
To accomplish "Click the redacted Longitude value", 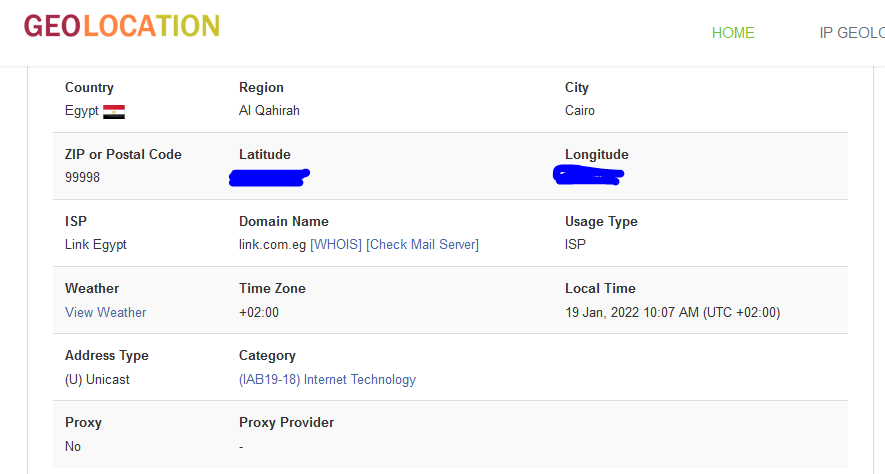I will tap(589, 176).
